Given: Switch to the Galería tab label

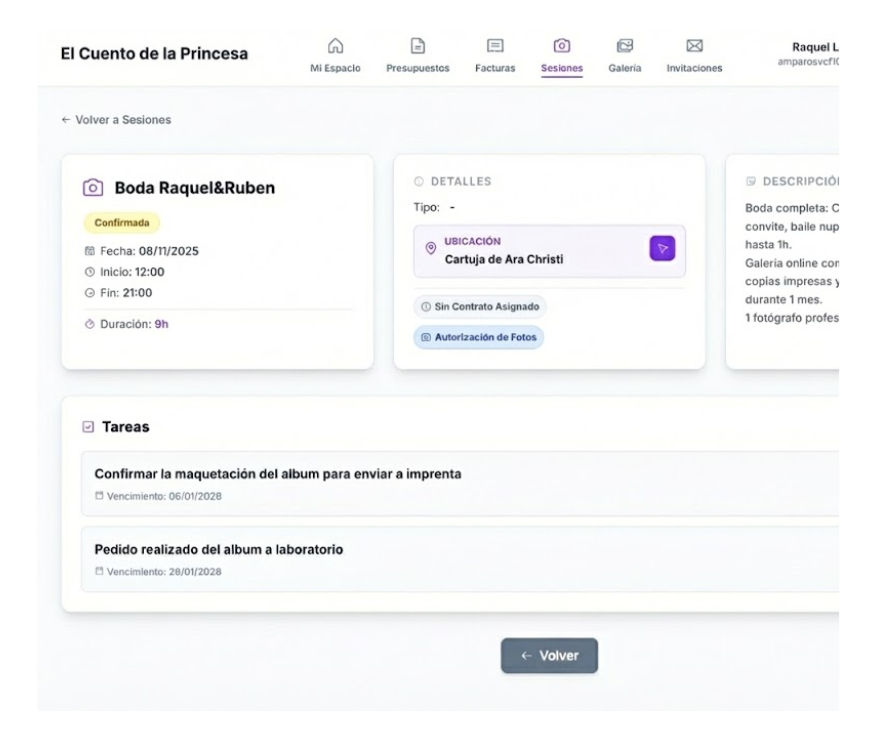Looking at the screenshot, I should click(x=624, y=69).
